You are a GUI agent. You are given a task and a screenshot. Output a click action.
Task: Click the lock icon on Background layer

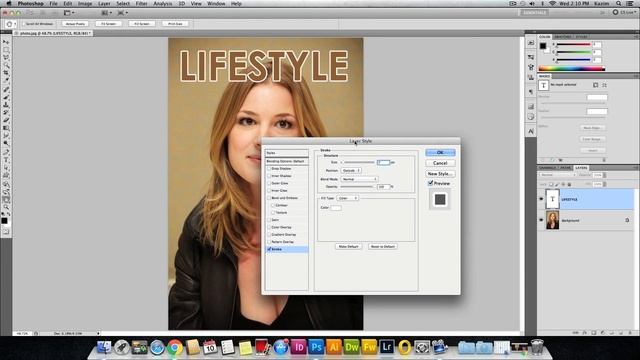(627, 220)
